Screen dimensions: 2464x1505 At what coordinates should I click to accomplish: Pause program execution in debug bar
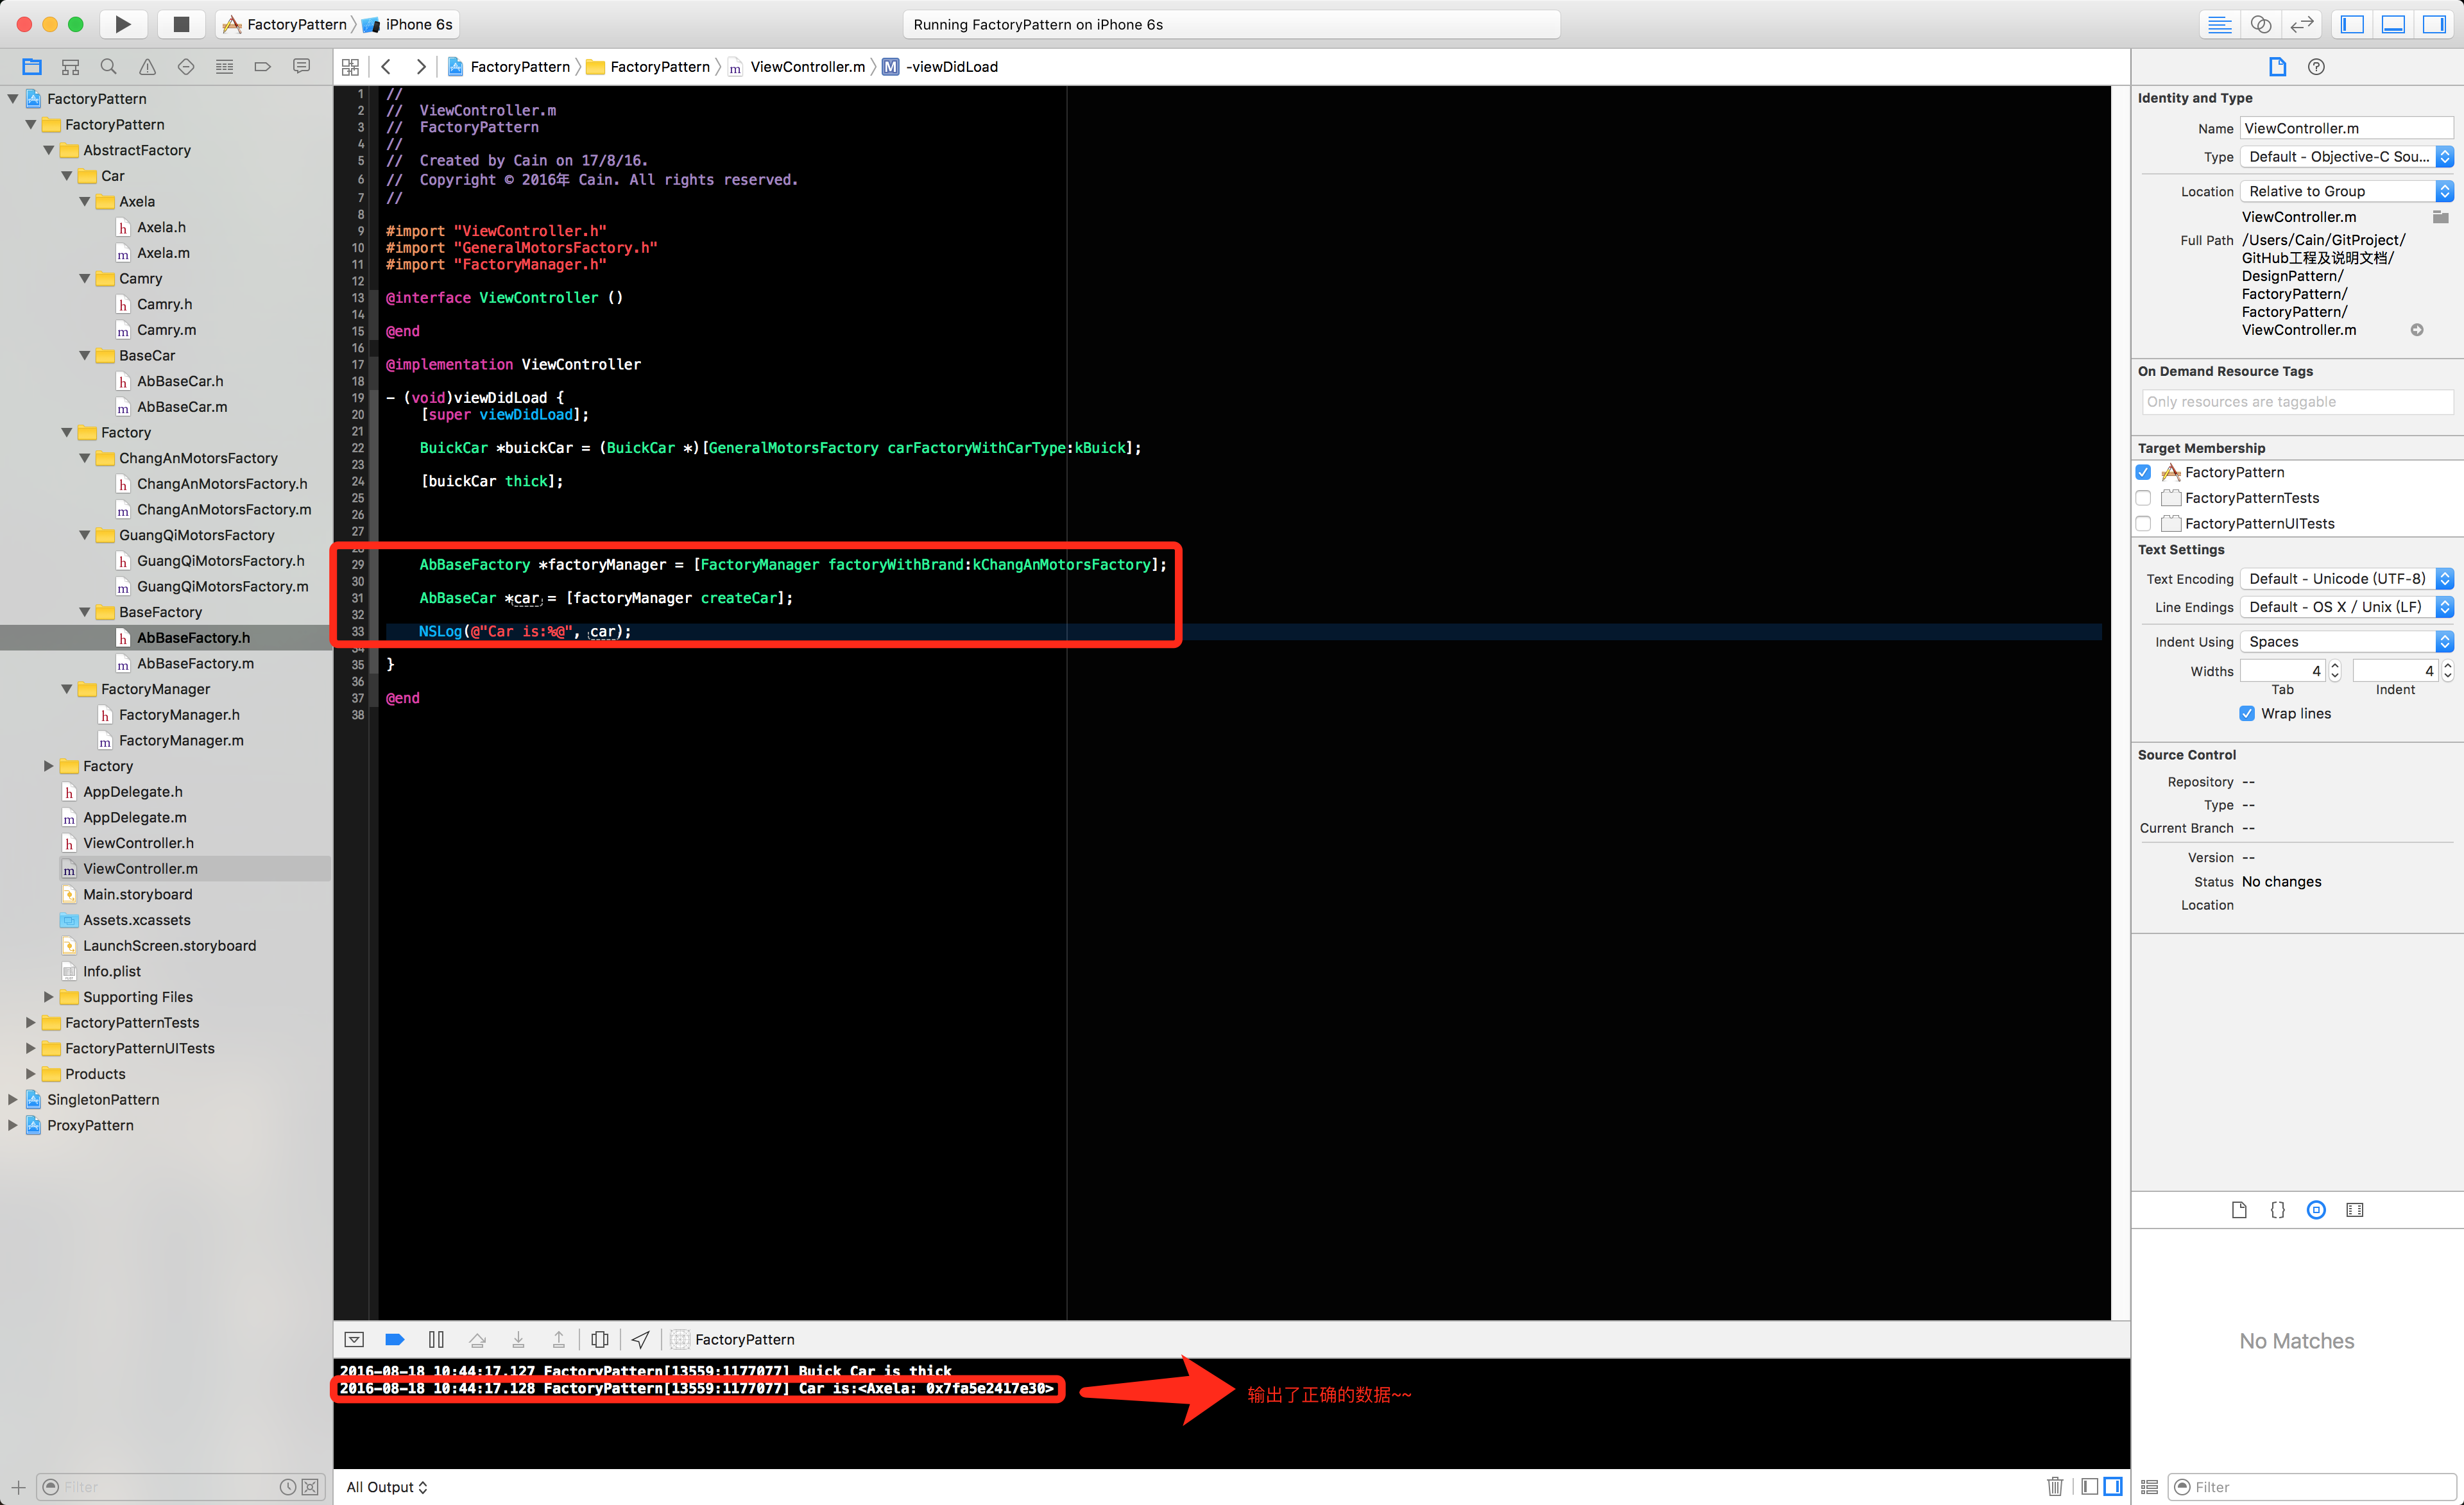[x=436, y=1339]
